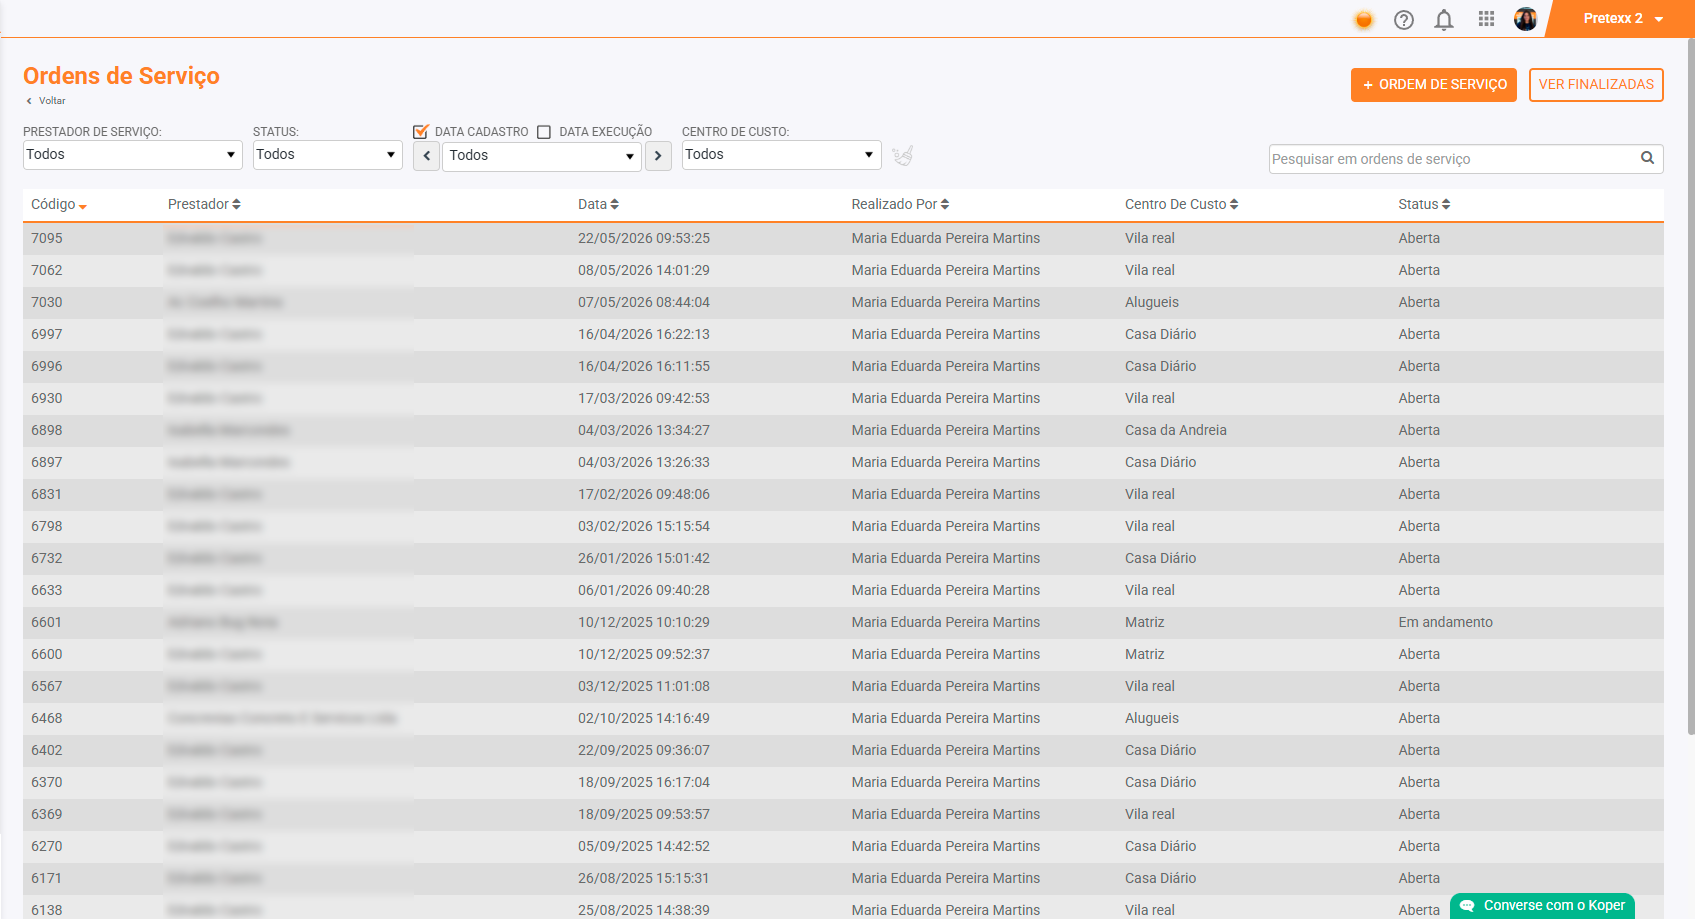Open the notifications bell

pos(1444,19)
